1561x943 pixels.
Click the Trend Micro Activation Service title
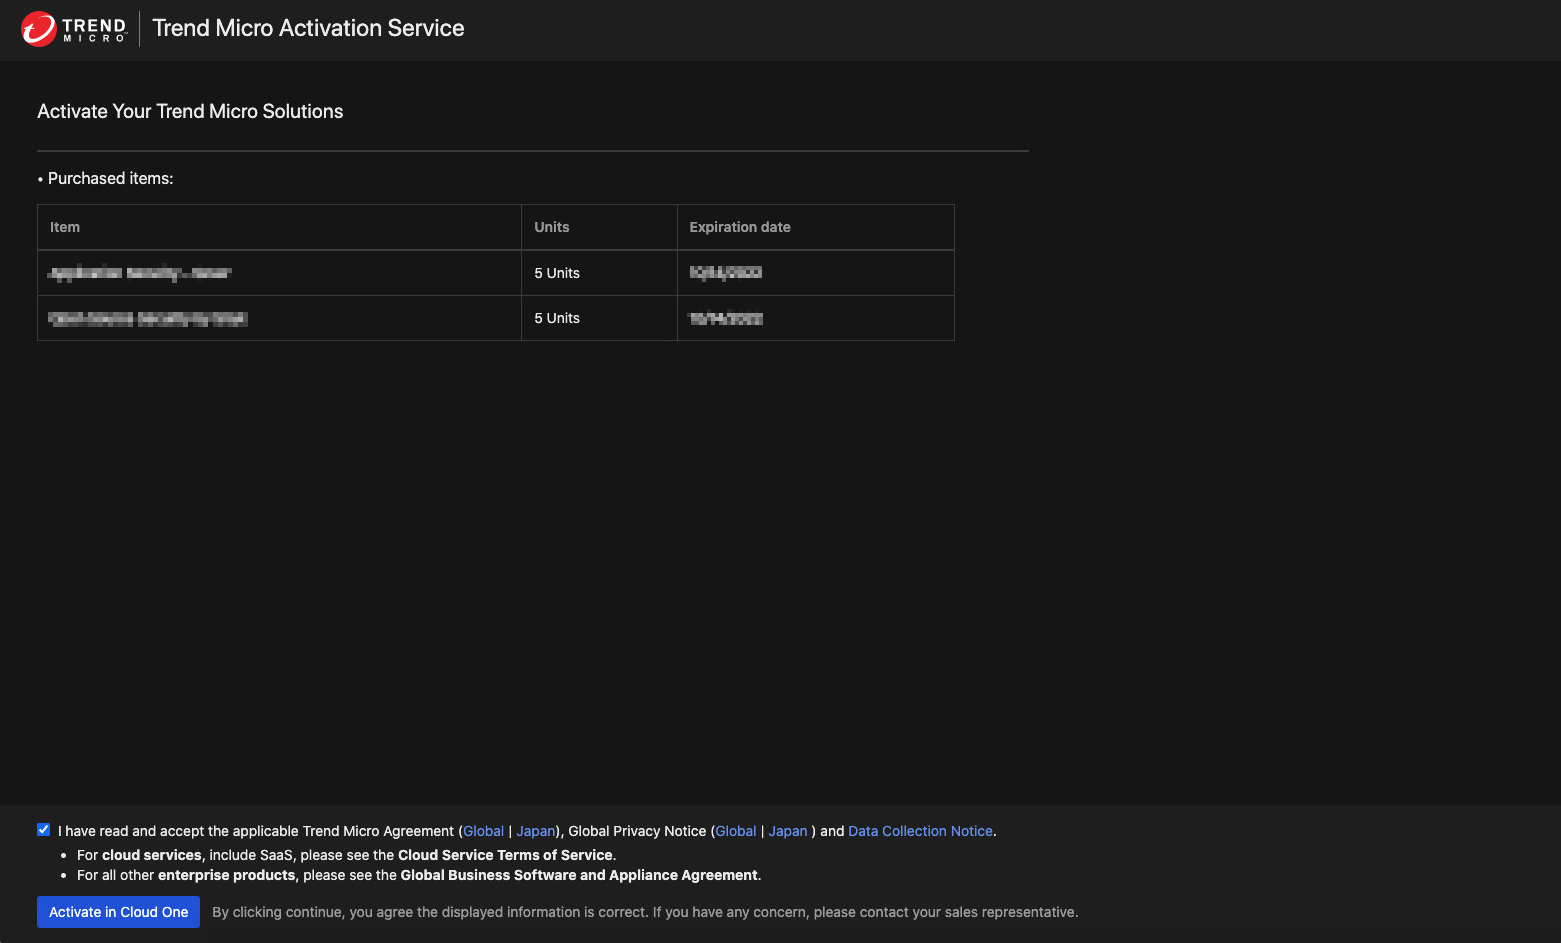[x=308, y=28]
